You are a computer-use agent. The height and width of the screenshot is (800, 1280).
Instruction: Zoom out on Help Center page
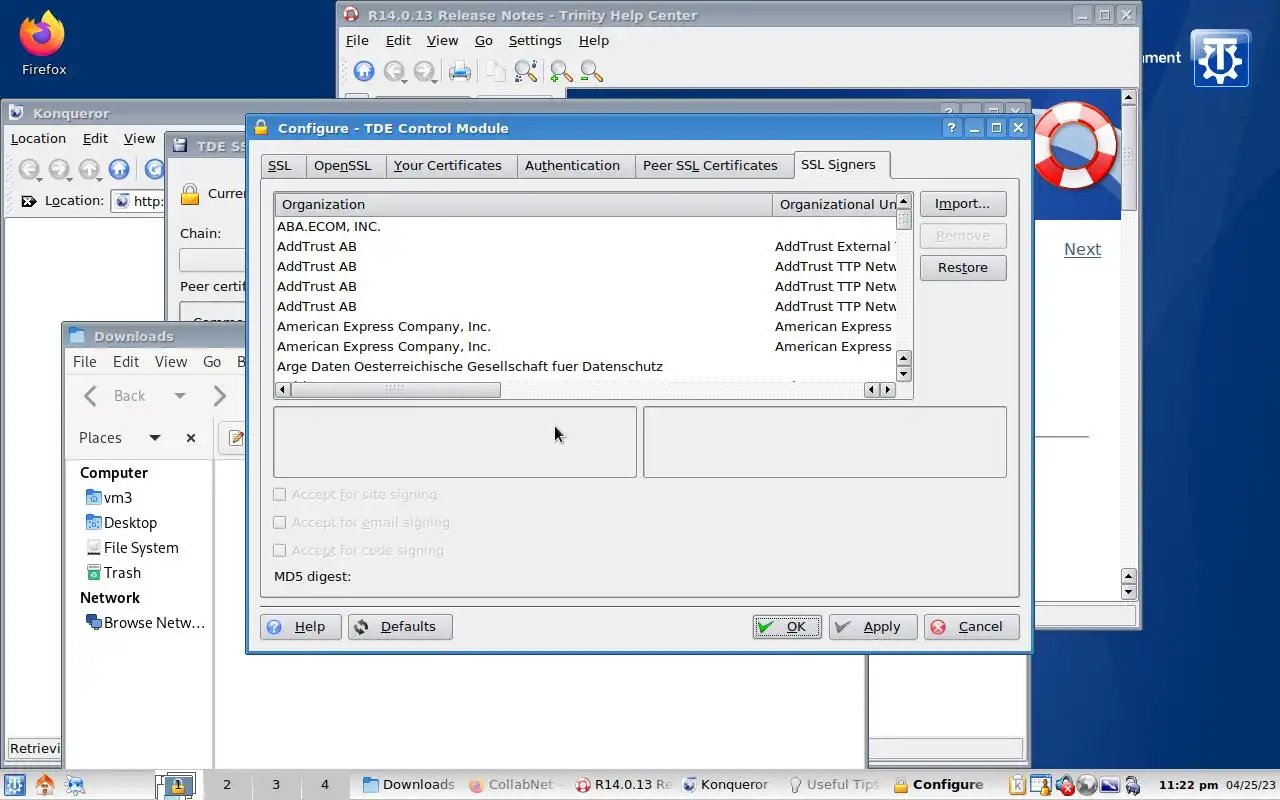pos(591,71)
